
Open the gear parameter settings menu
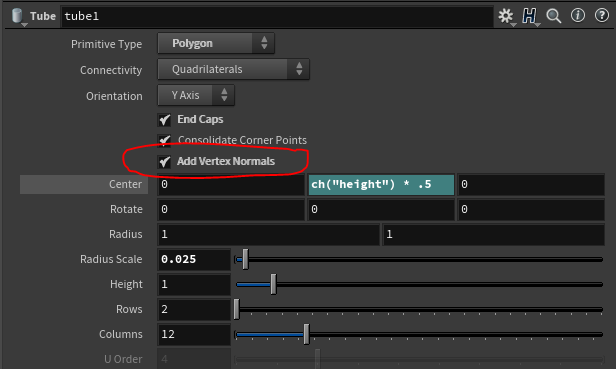click(506, 17)
